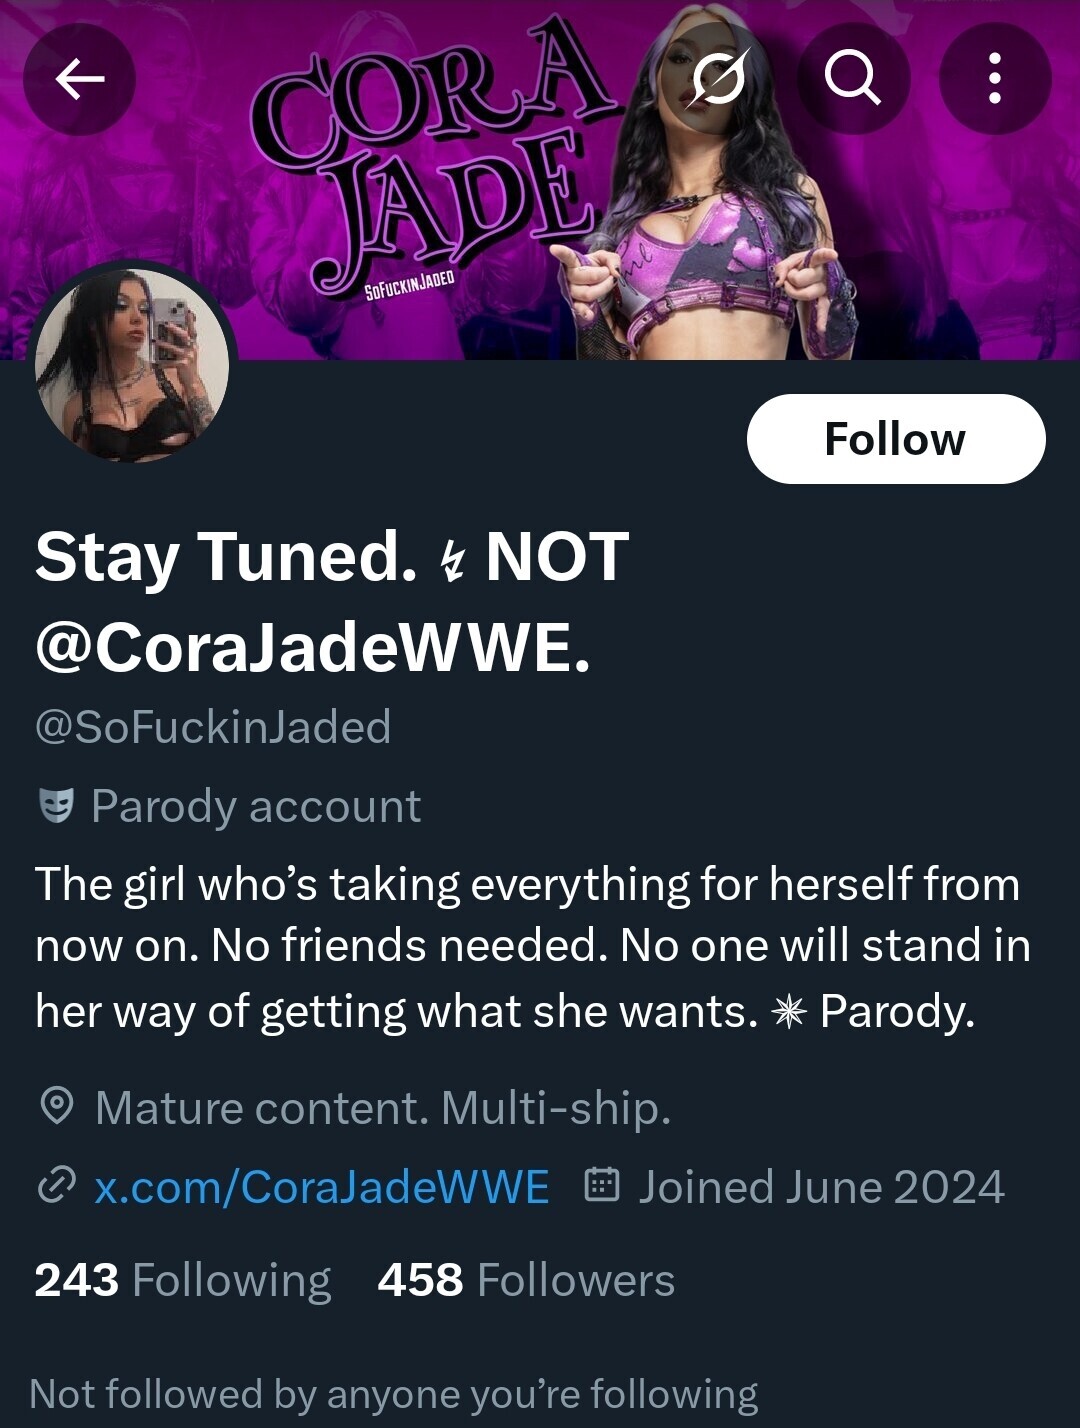Open Grok profile summary icon
1080x1428 pixels.
point(718,78)
